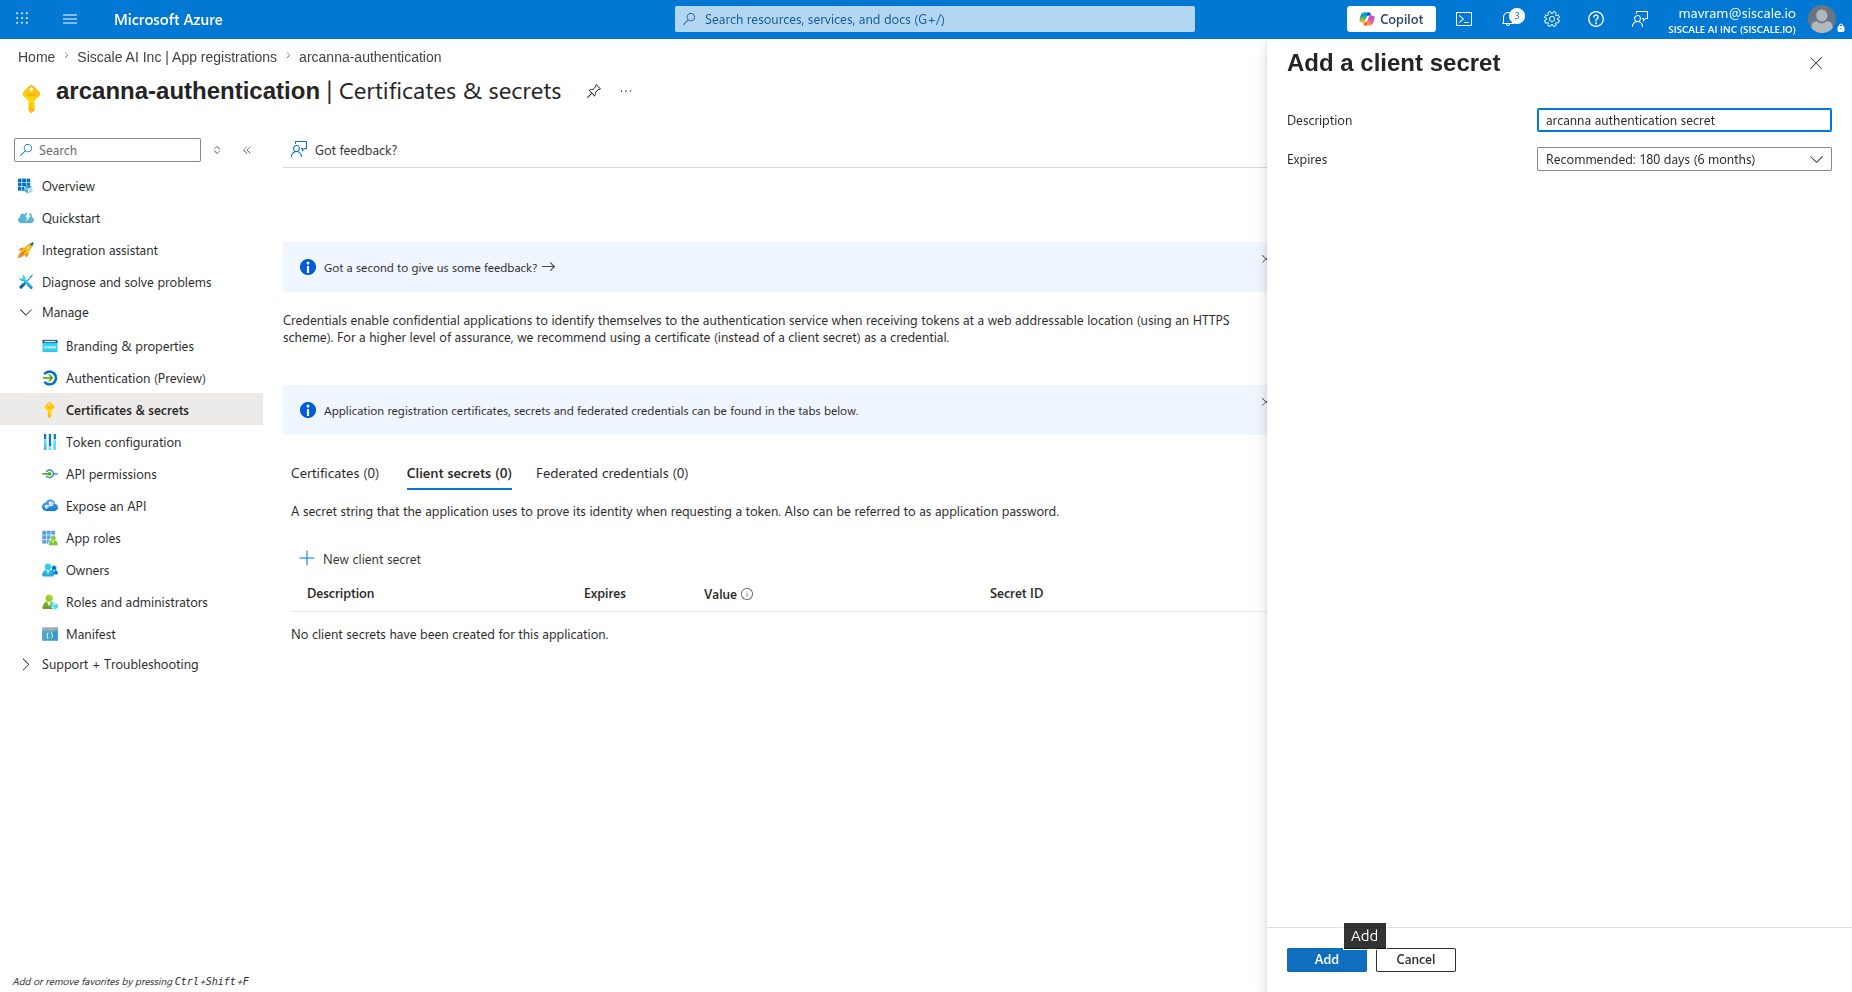
Task: Open the Federated credentials (0) tab
Action: pyautogui.click(x=612, y=473)
